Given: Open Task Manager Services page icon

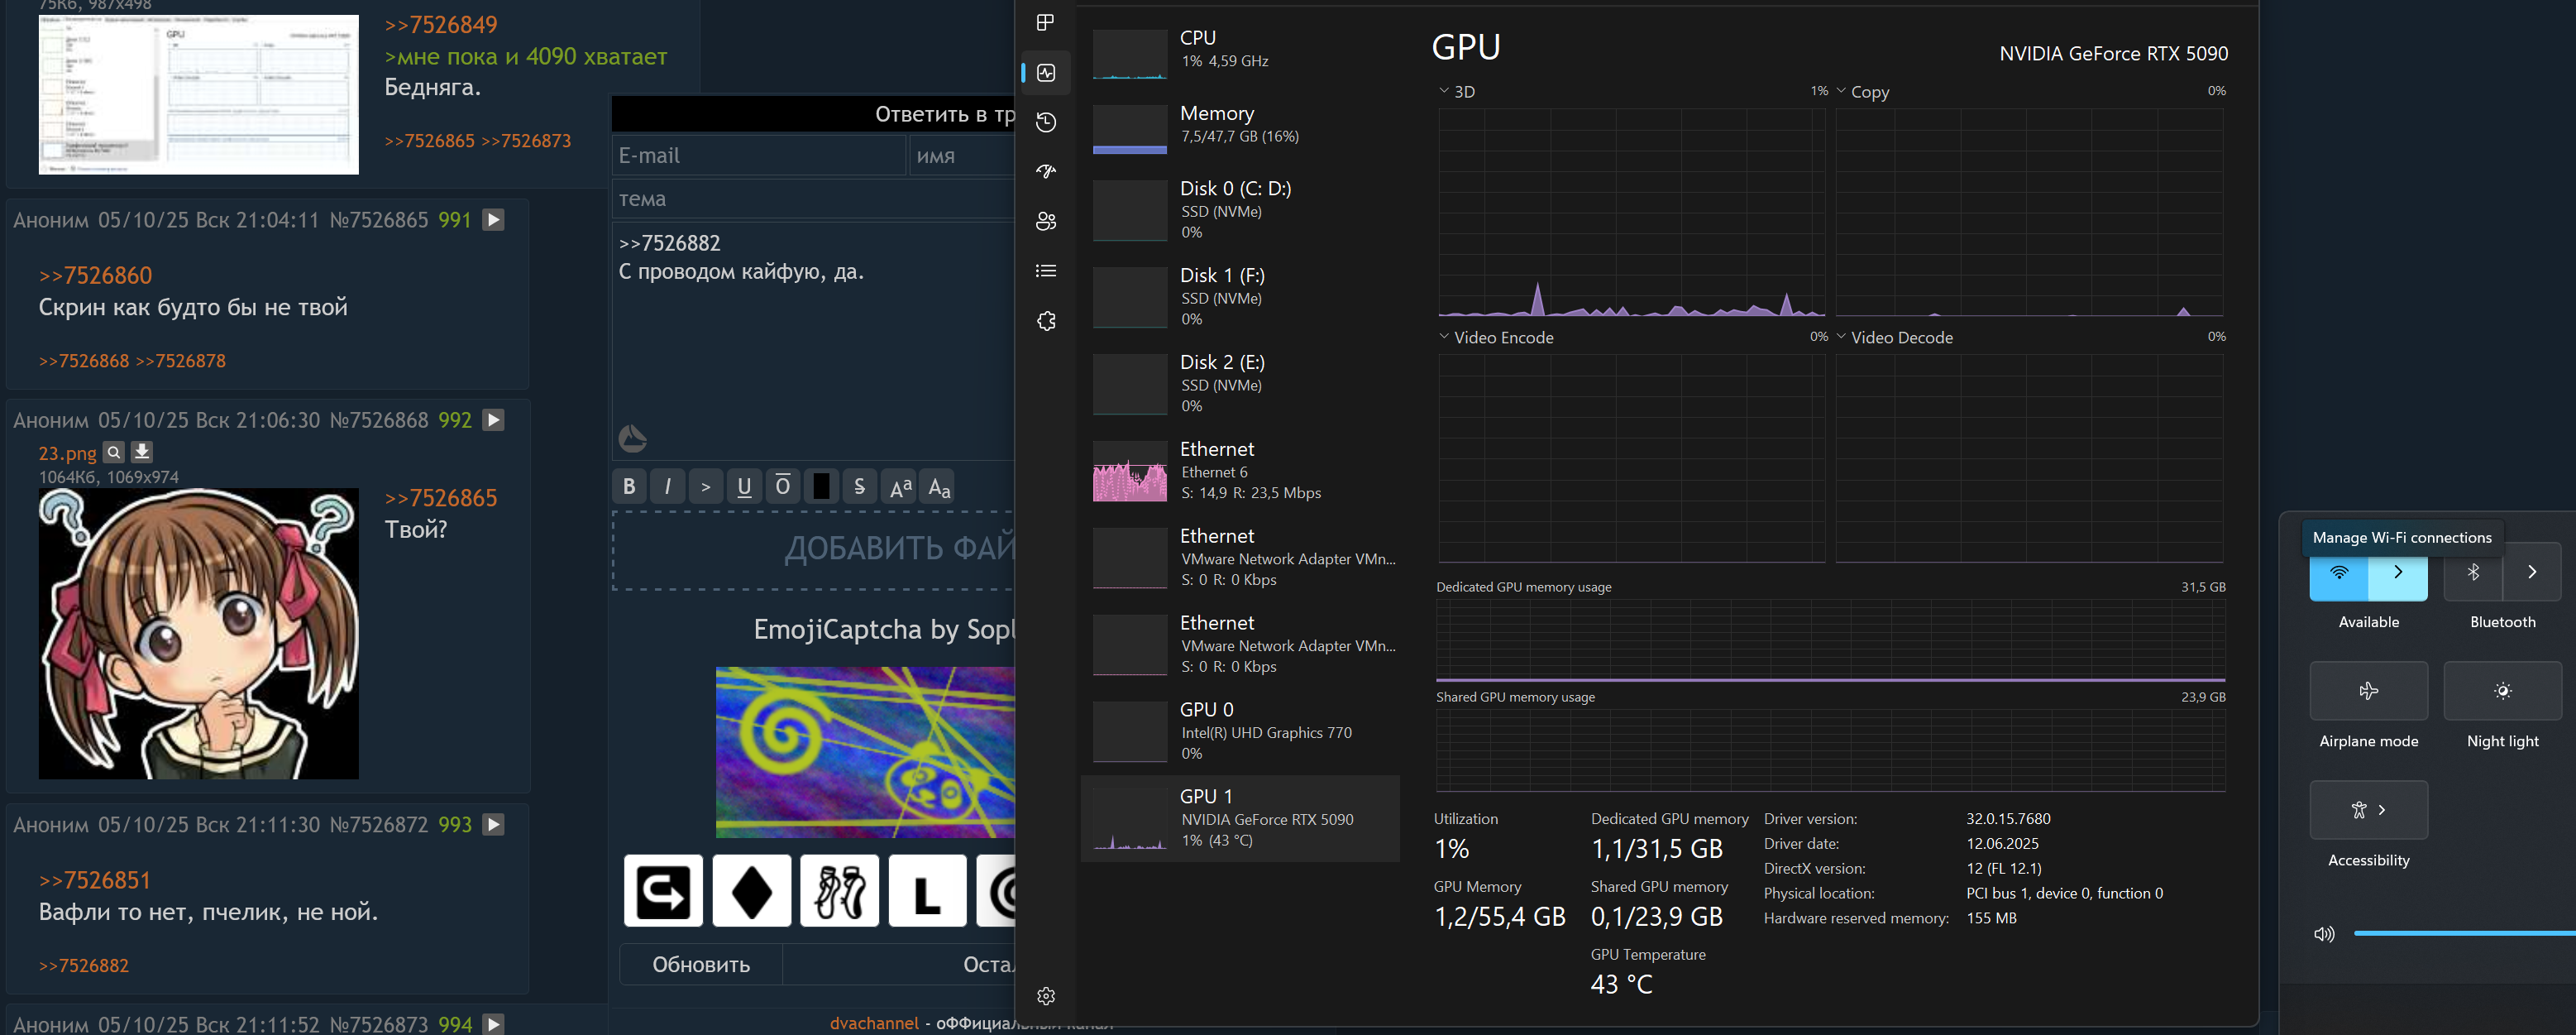Looking at the screenshot, I should pos(1046,321).
